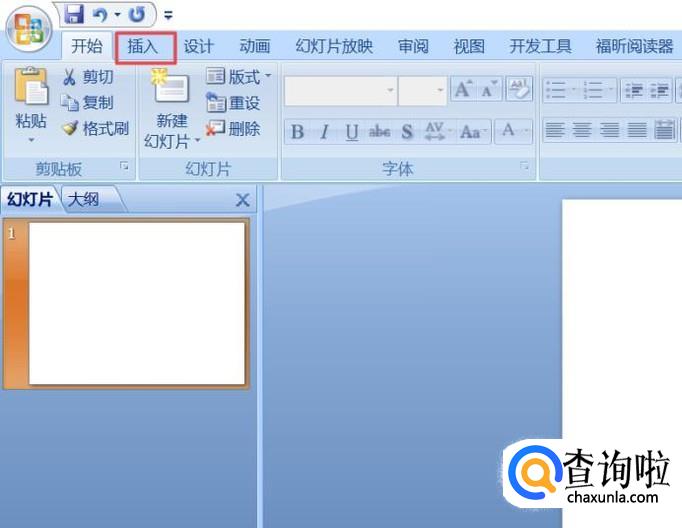Open the font name combo box
The width and height of the screenshot is (682, 528).
[341, 90]
